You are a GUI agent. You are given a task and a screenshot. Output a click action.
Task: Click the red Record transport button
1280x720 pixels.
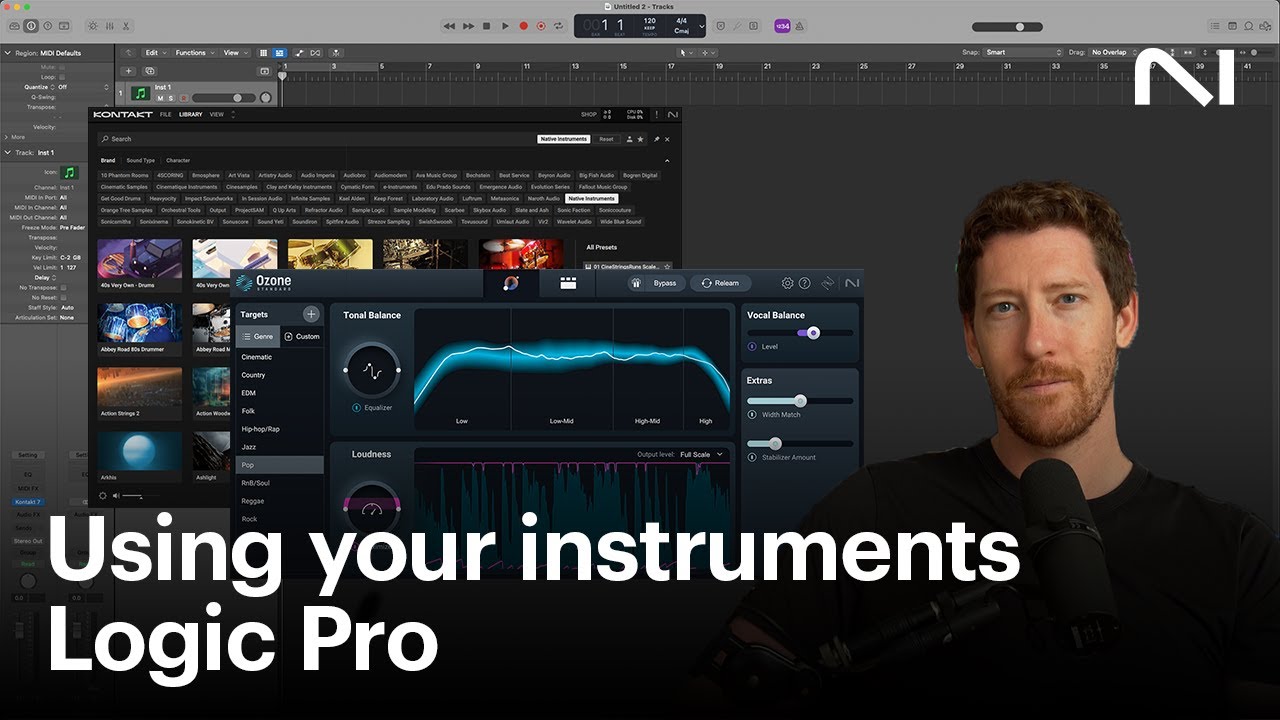tap(523, 26)
